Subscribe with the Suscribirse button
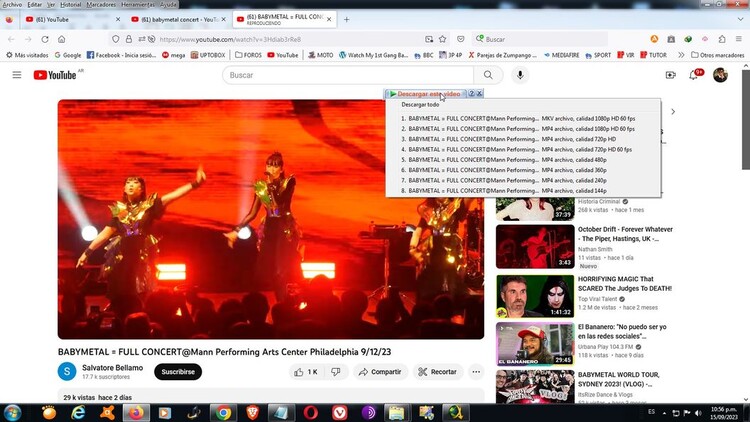This screenshot has width=750, height=422. pyautogui.click(x=178, y=372)
